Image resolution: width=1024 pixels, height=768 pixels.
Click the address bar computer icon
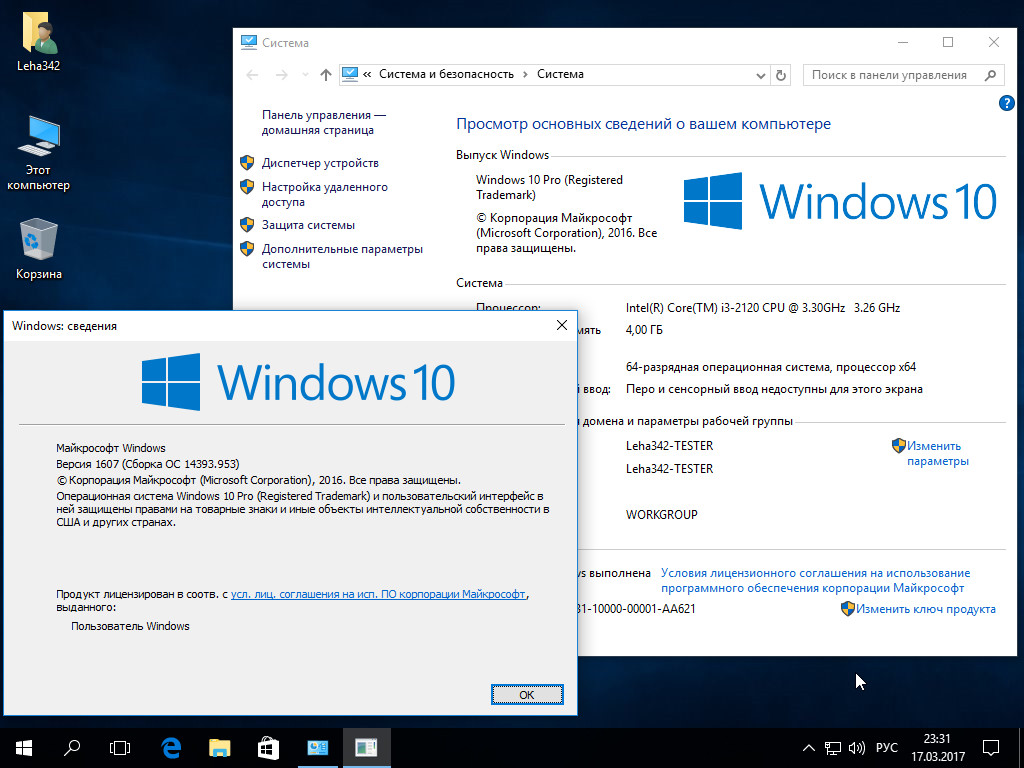(x=350, y=74)
